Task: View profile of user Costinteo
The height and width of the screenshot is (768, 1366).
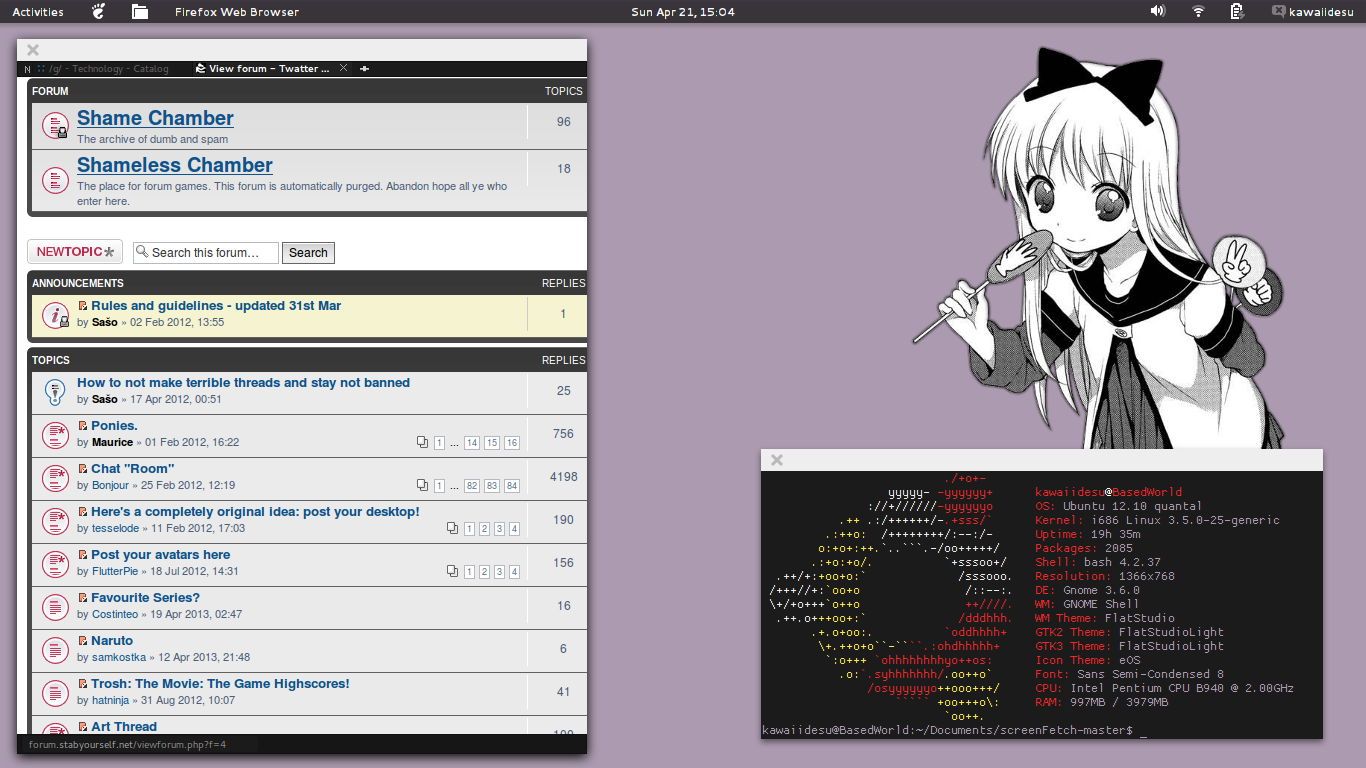Action: 115,615
